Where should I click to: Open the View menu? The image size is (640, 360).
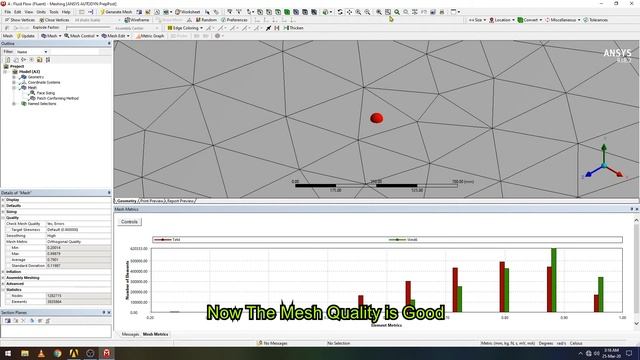(29, 12)
